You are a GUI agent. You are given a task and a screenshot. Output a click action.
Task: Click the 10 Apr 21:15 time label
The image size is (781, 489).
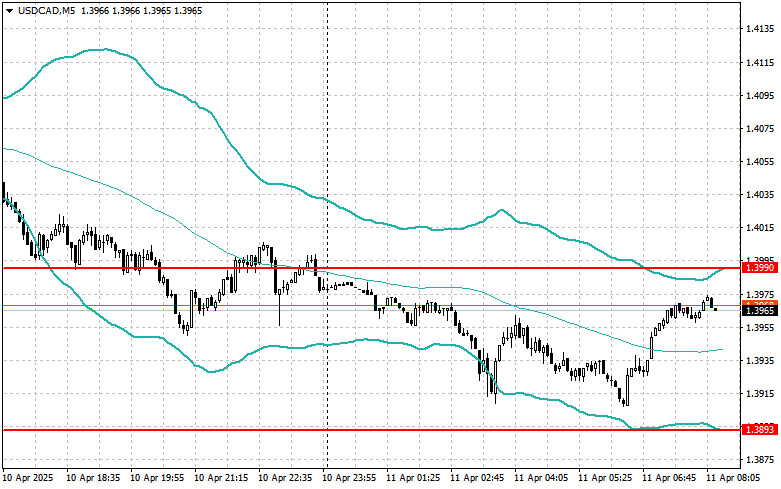tap(221, 478)
